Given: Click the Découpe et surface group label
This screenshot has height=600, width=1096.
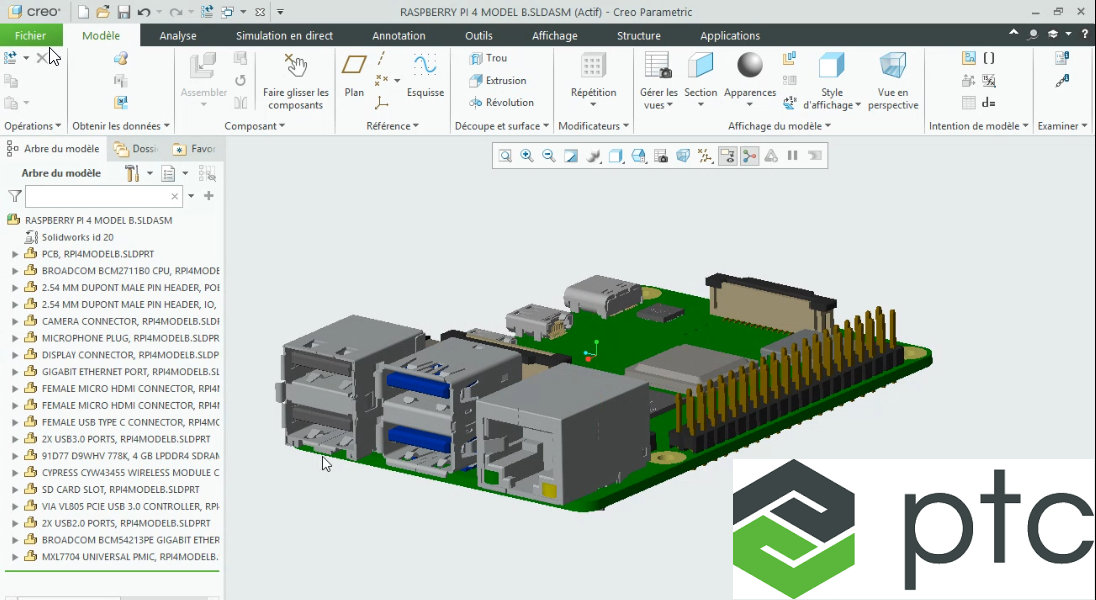Looking at the screenshot, I should pyautogui.click(x=502, y=126).
